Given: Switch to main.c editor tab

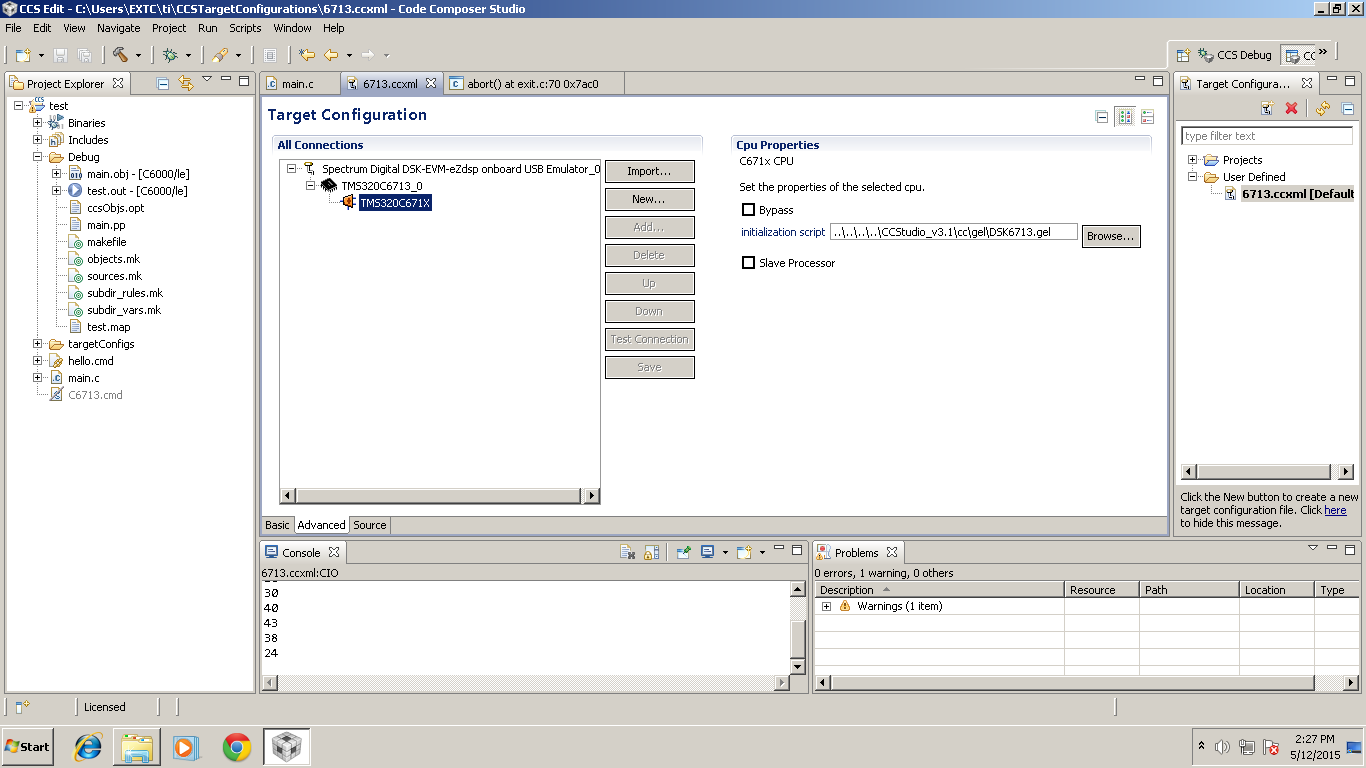Looking at the screenshot, I should [298, 84].
